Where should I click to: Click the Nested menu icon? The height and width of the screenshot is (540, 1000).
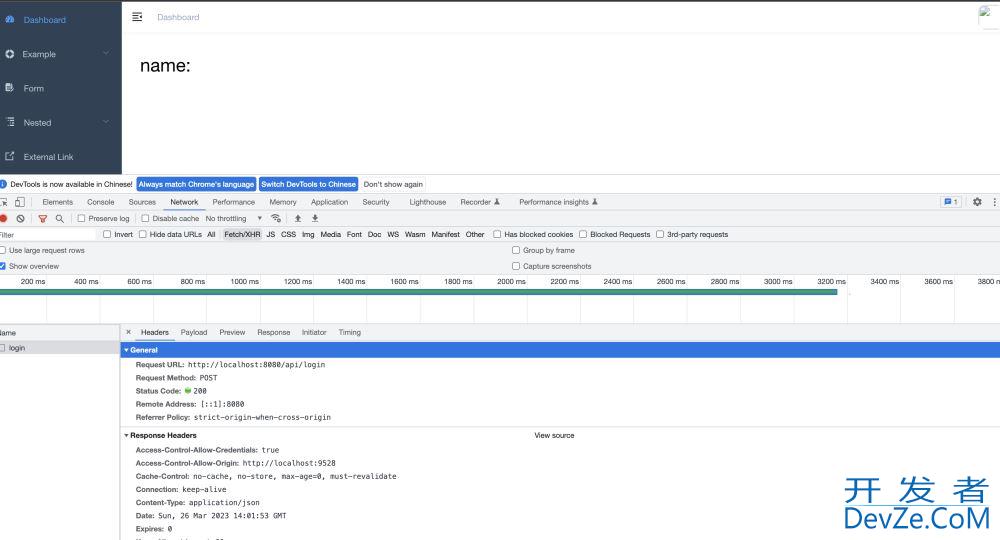pos(10,122)
